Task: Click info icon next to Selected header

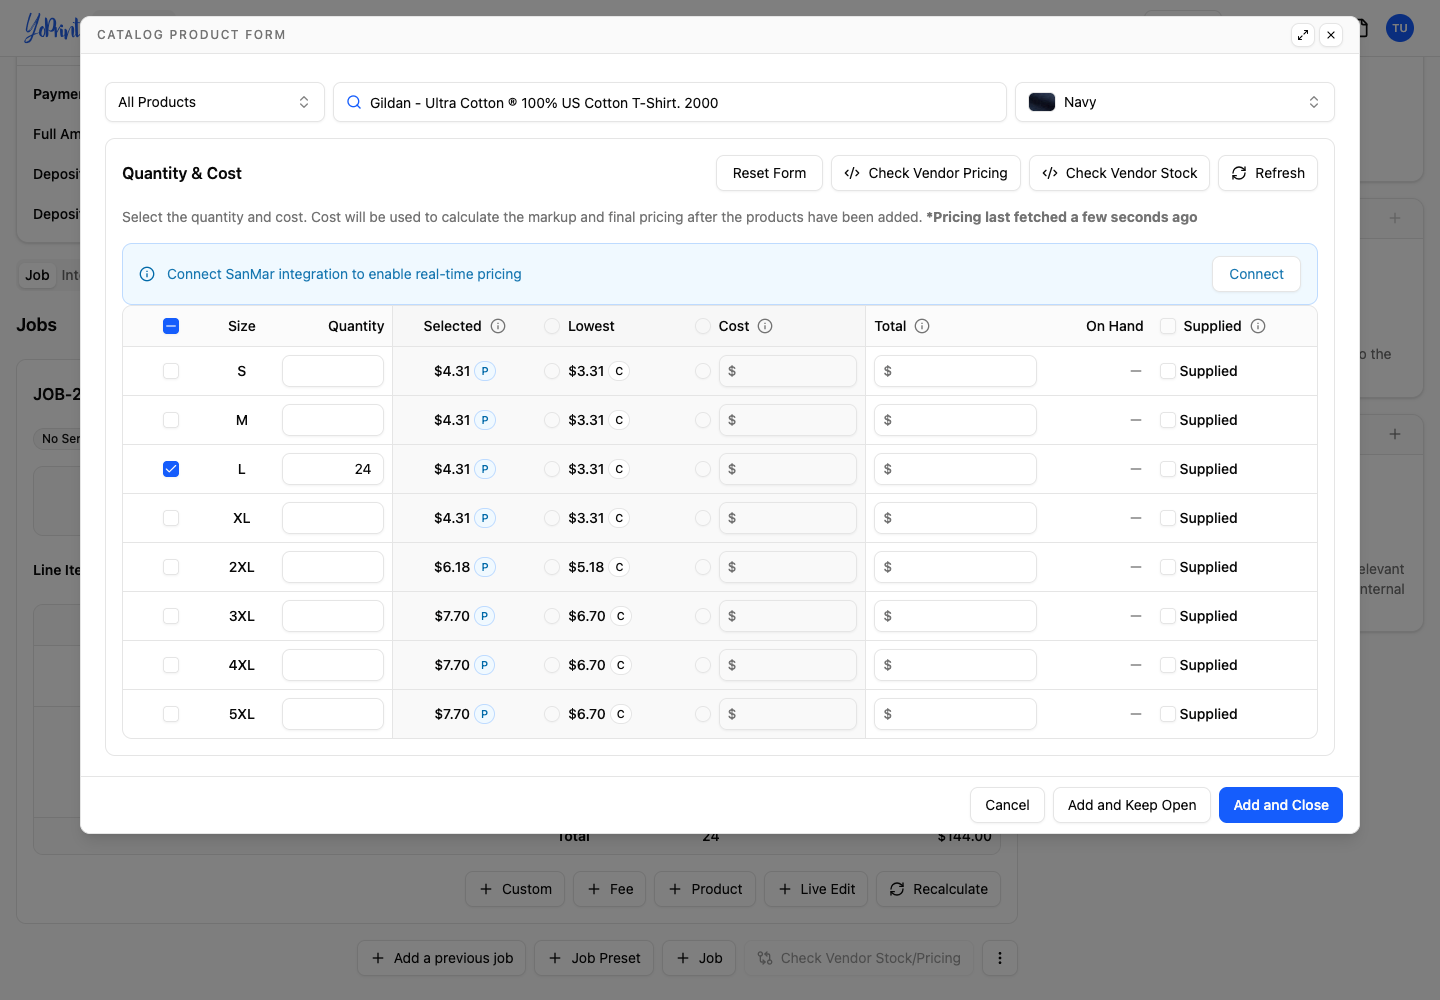Action: (x=498, y=326)
